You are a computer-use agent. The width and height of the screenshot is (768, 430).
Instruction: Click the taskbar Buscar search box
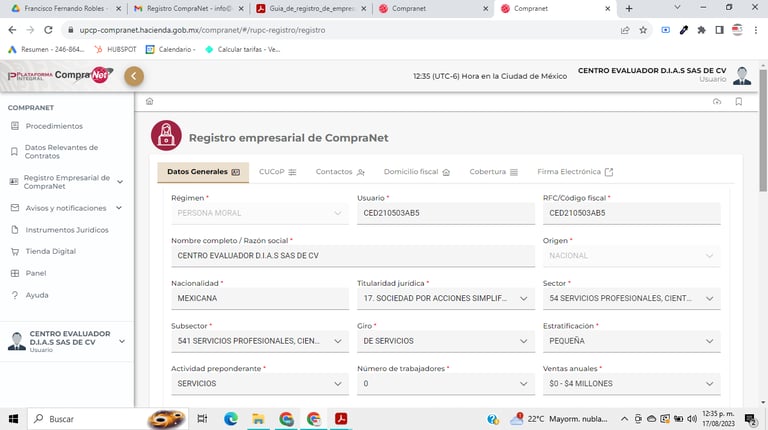pyautogui.click(x=108, y=419)
